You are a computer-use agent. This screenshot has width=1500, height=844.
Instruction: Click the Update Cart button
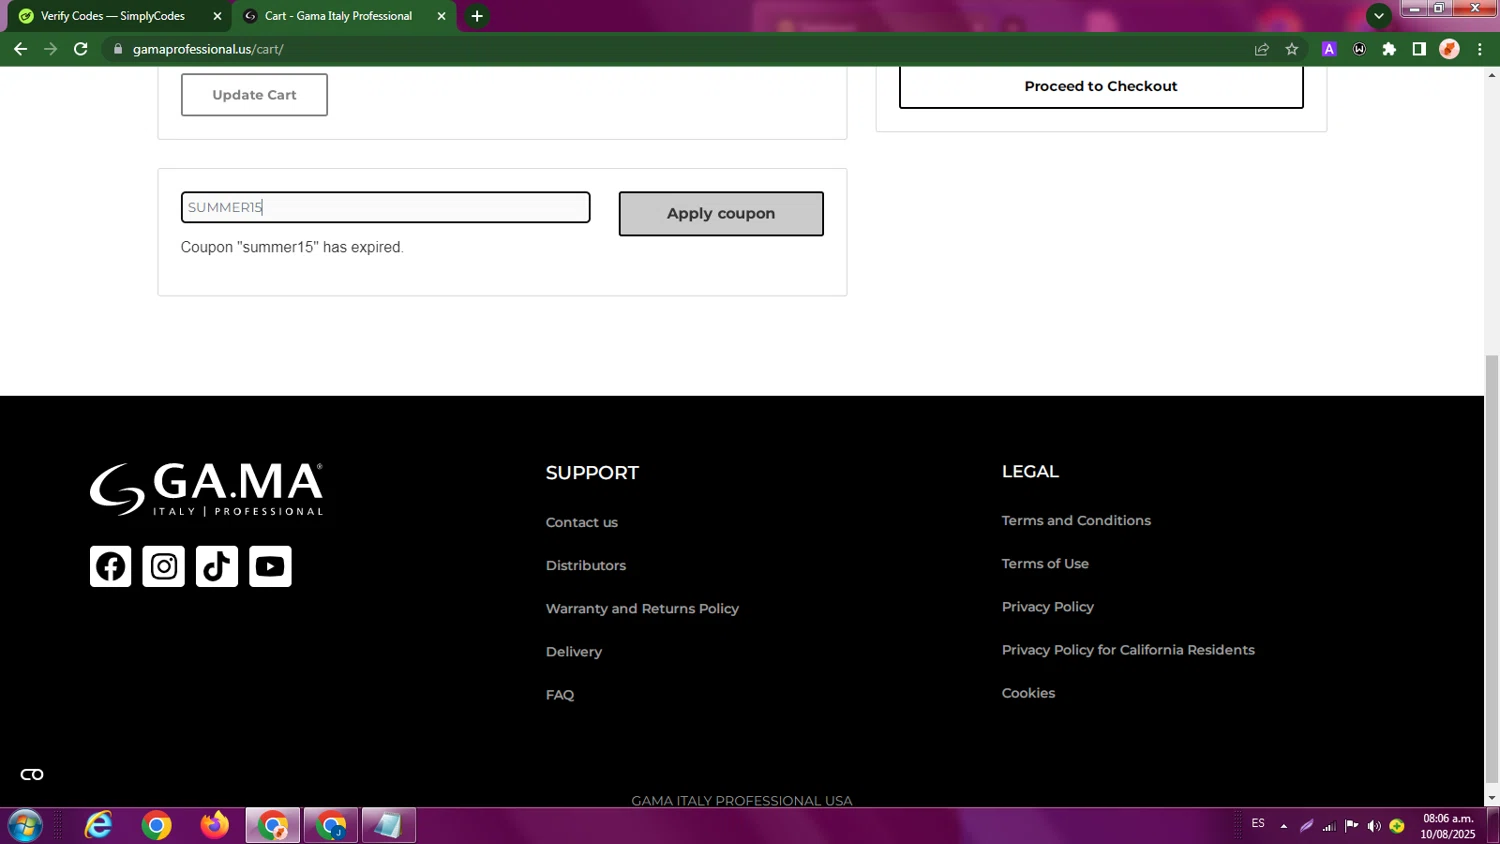[254, 95]
